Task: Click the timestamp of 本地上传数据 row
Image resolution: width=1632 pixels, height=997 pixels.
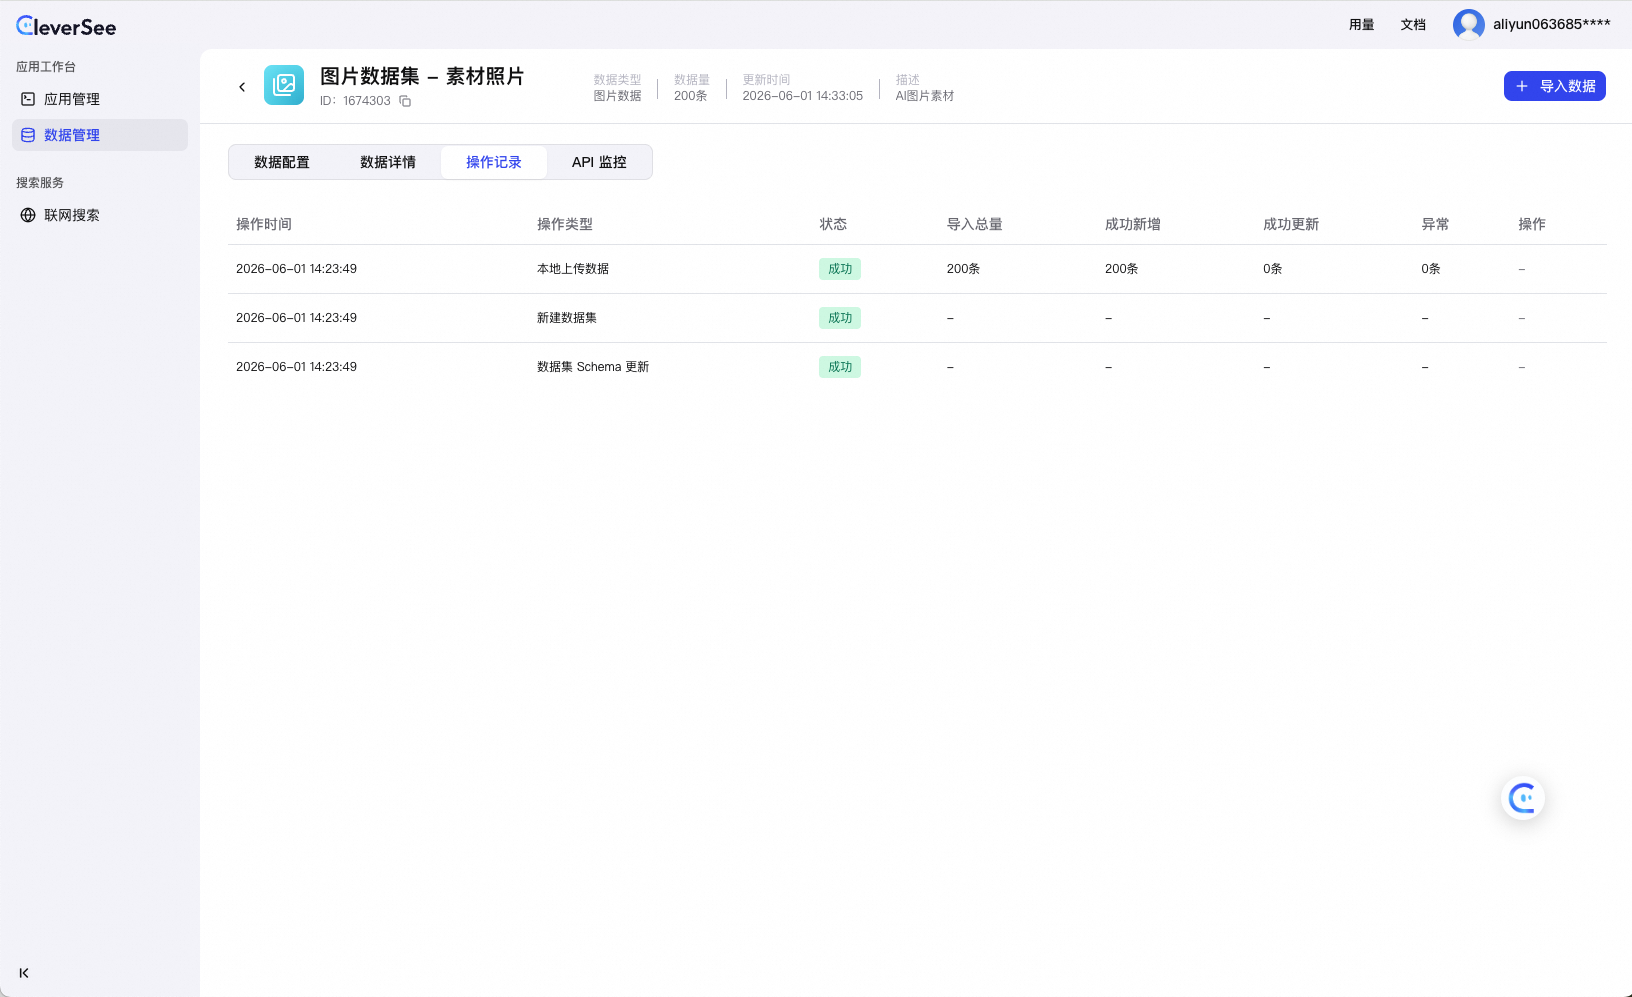Action: tap(296, 269)
